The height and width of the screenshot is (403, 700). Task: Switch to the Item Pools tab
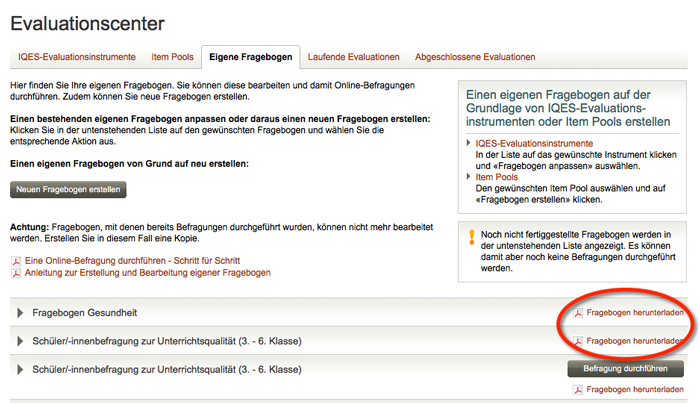172,57
